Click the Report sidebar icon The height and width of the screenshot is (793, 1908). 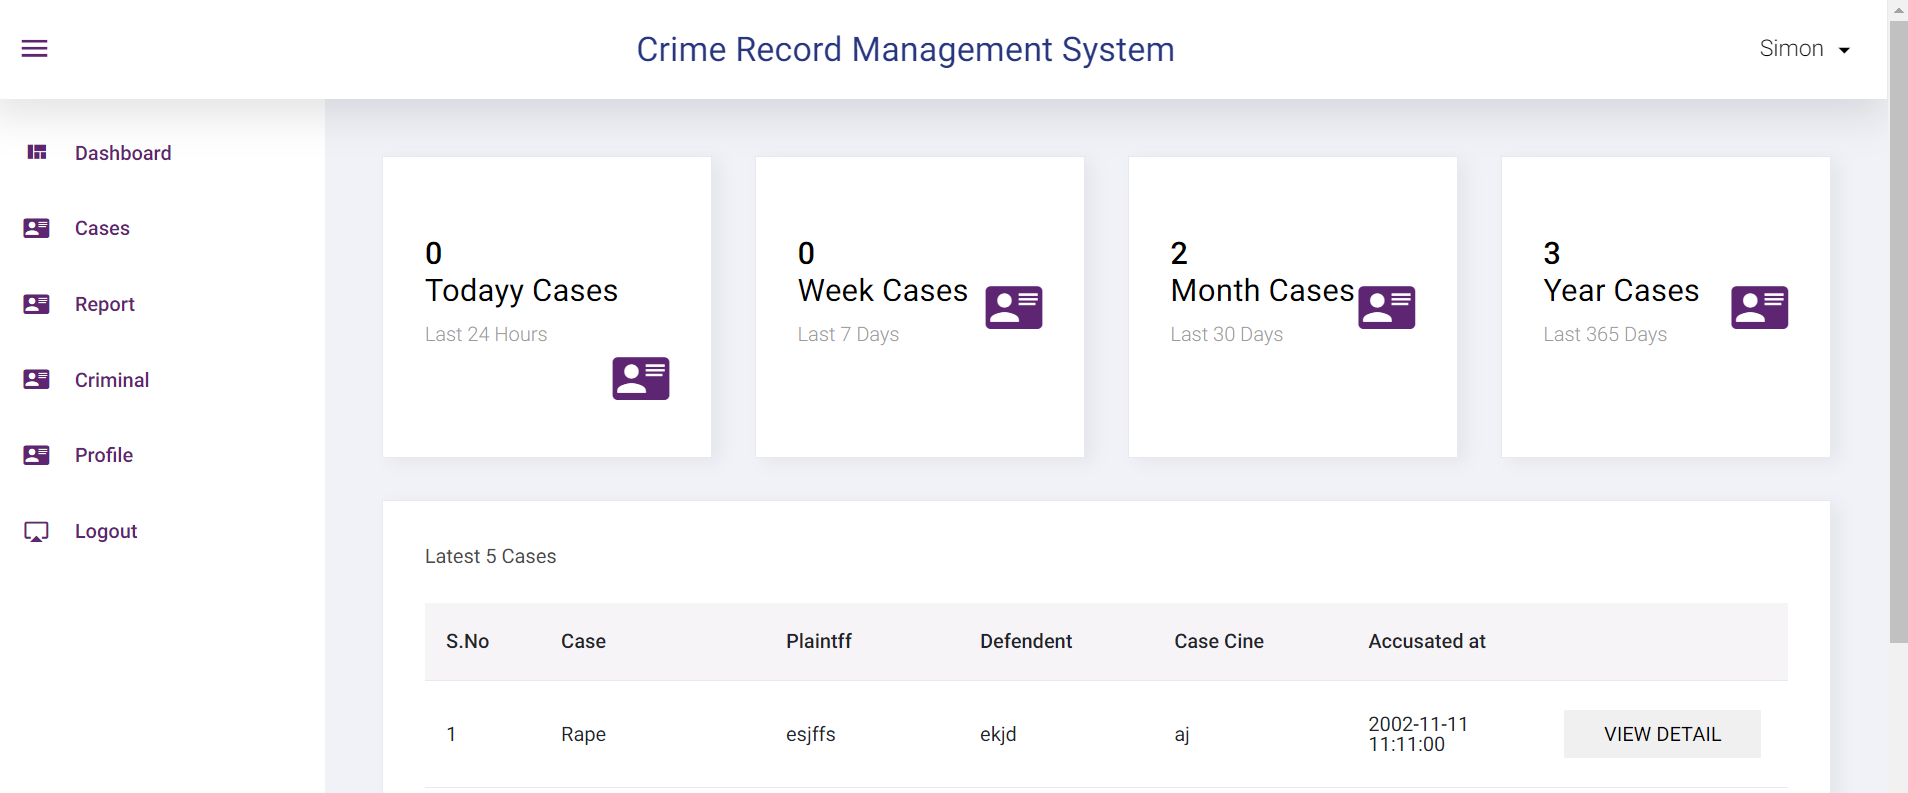tap(37, 304)
